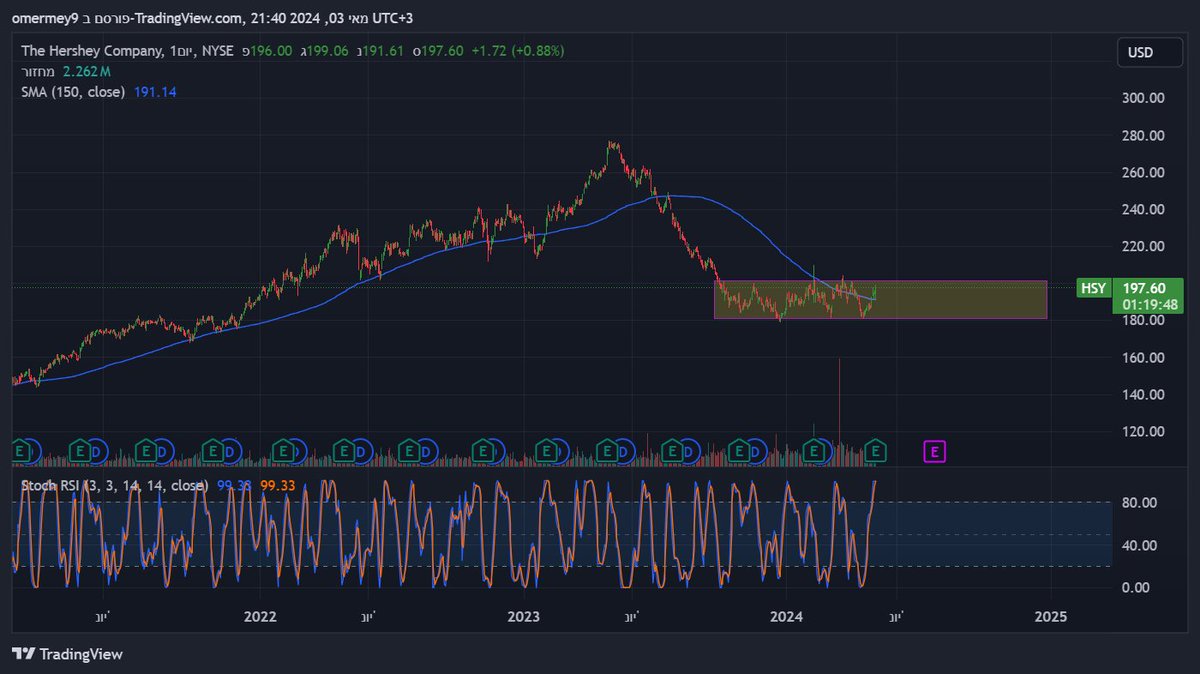Click the 280.00 price axis label
Screen dimensions: 1200x674
[1144, 135]
